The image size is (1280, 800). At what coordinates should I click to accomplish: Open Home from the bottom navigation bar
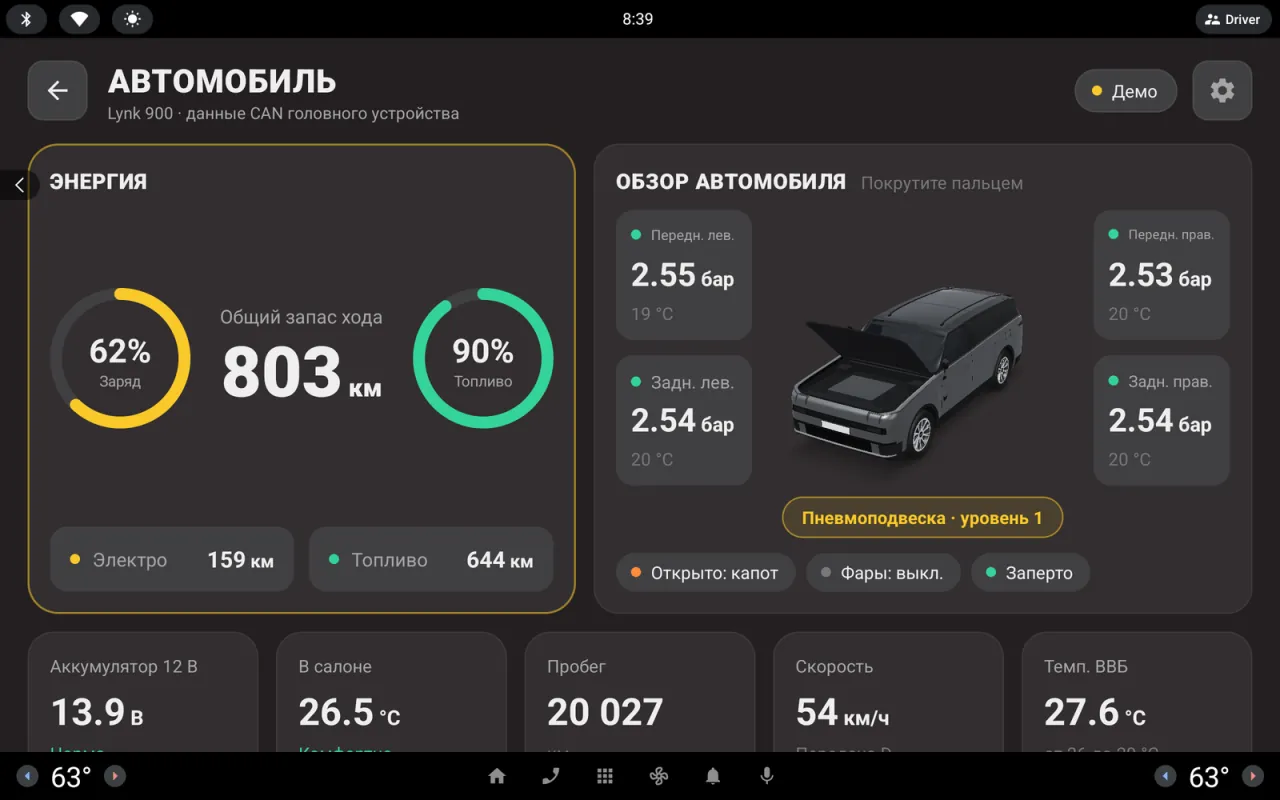coord(497,776)
